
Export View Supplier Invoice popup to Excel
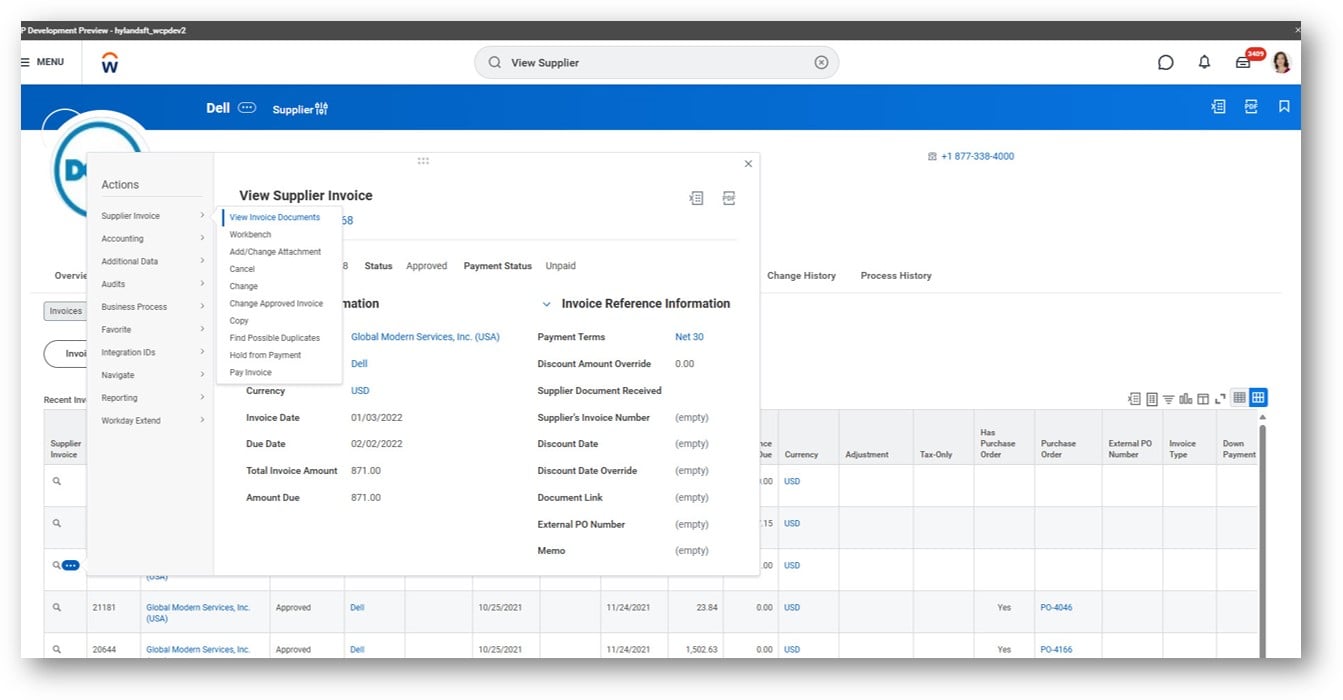696,198
